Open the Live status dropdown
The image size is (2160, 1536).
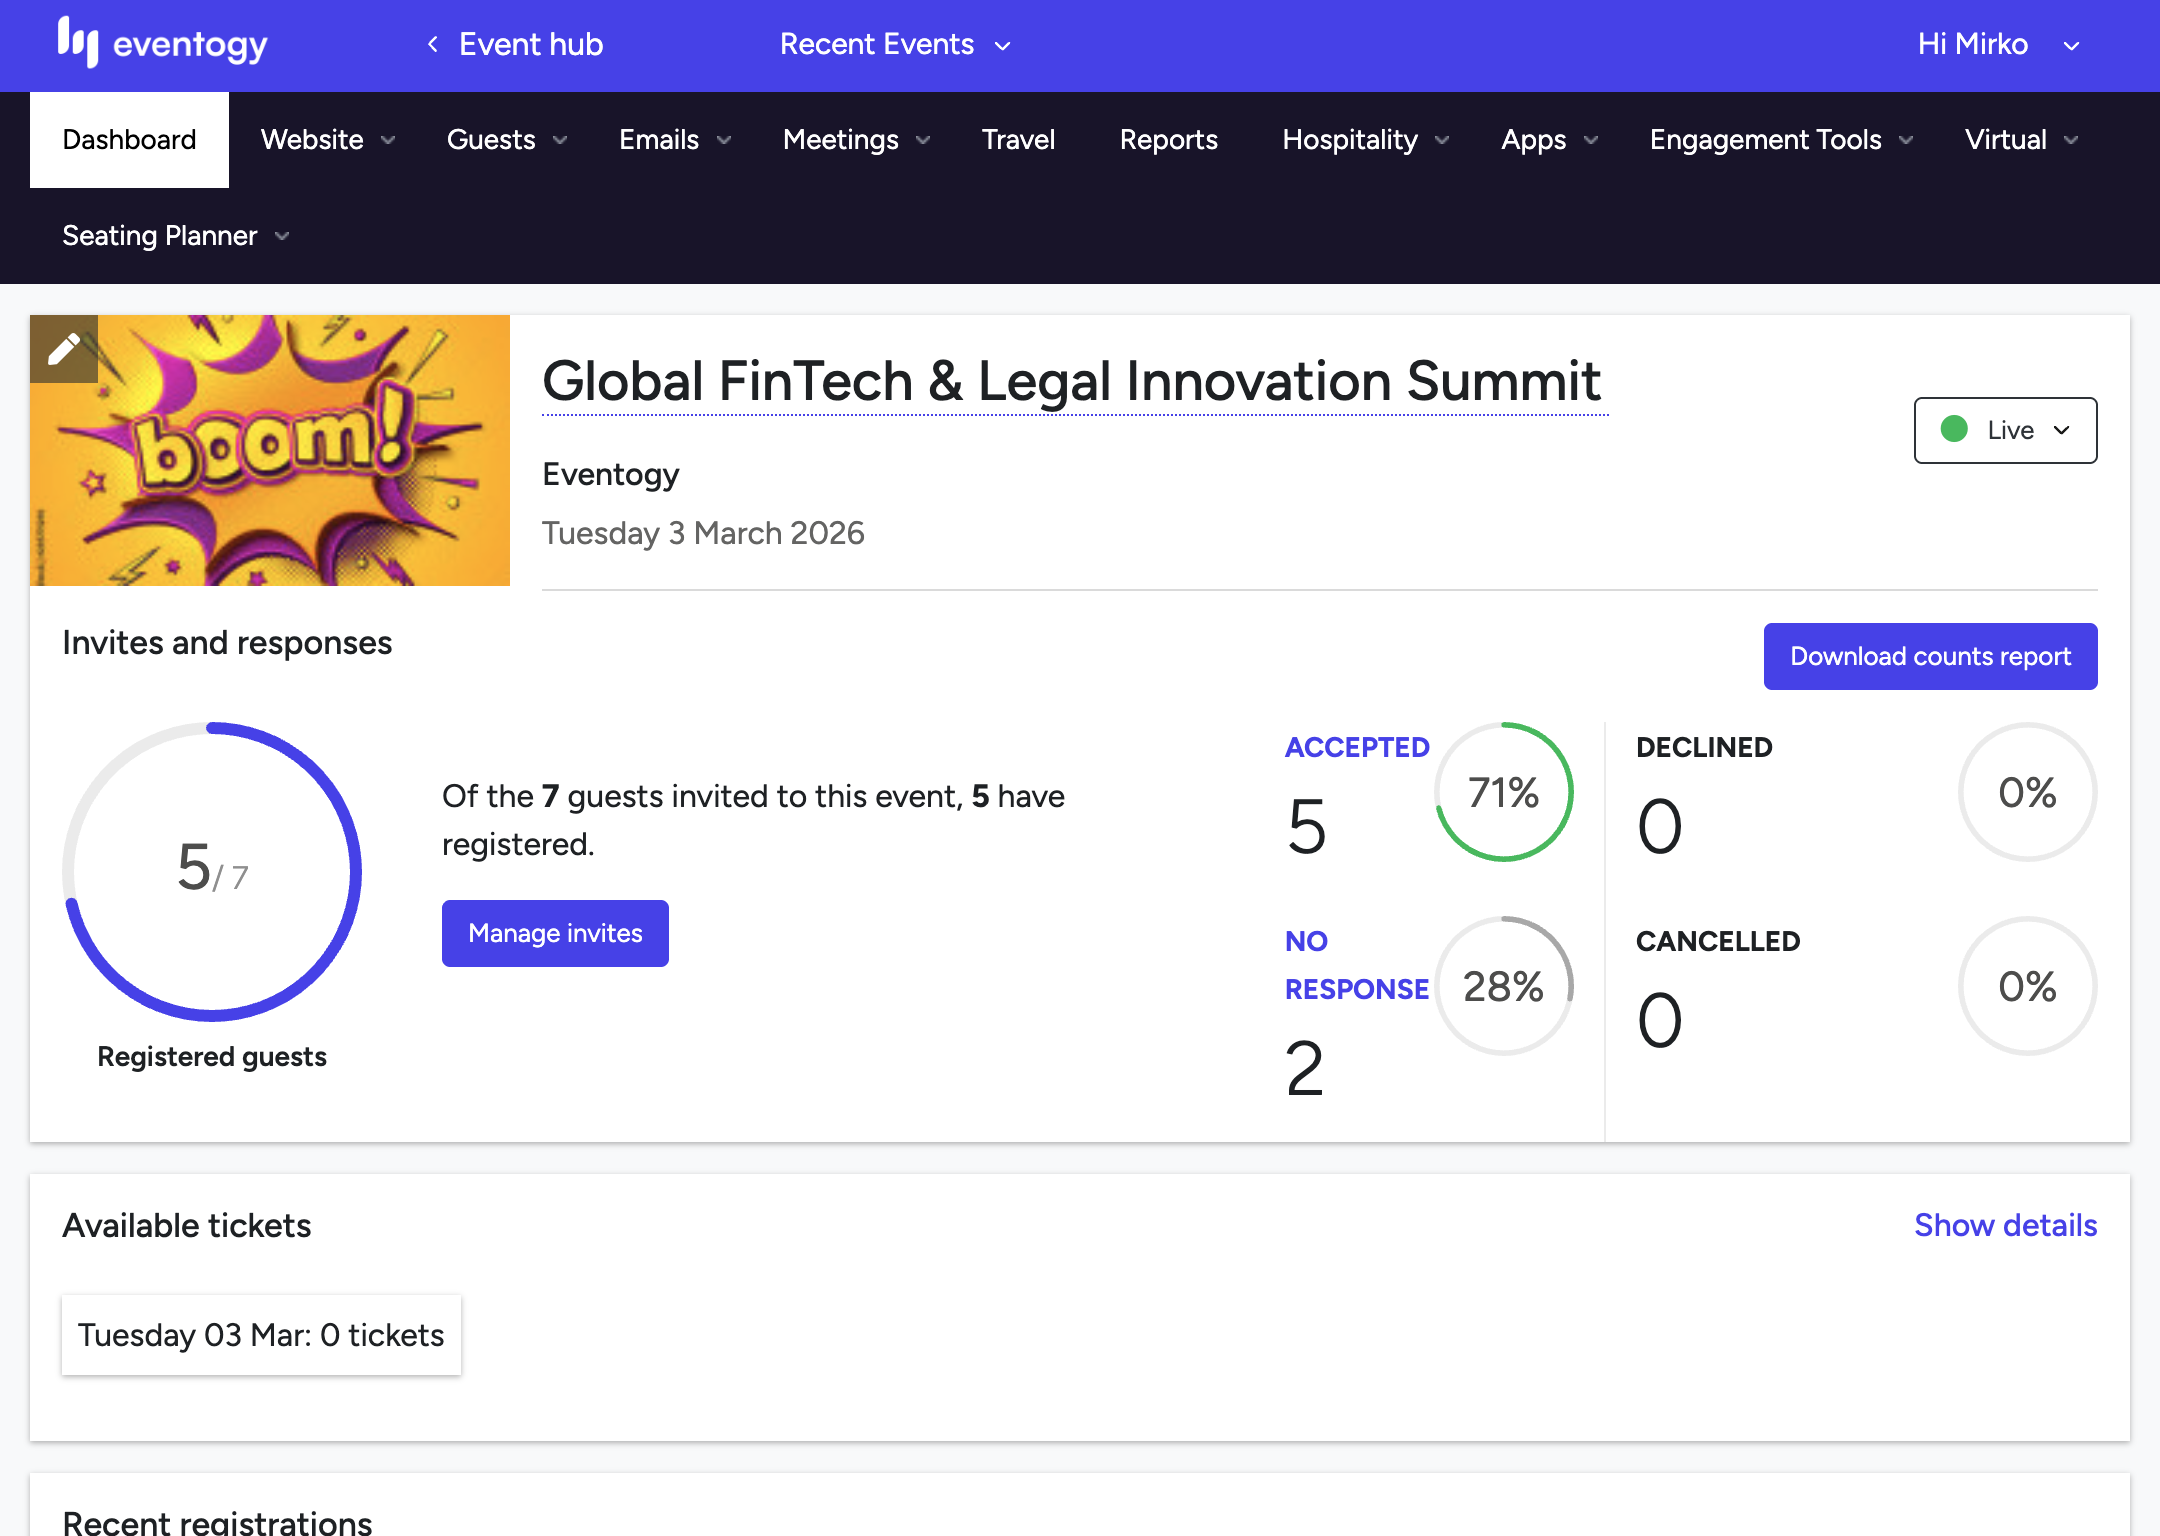(2005, 430)
